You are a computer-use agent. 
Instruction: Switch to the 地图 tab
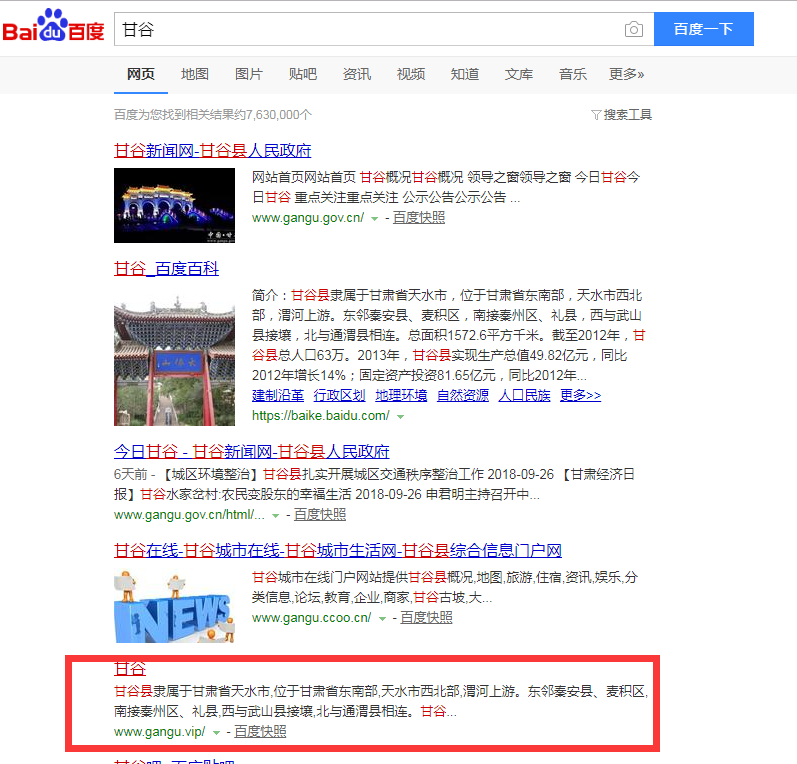[195, 74]
